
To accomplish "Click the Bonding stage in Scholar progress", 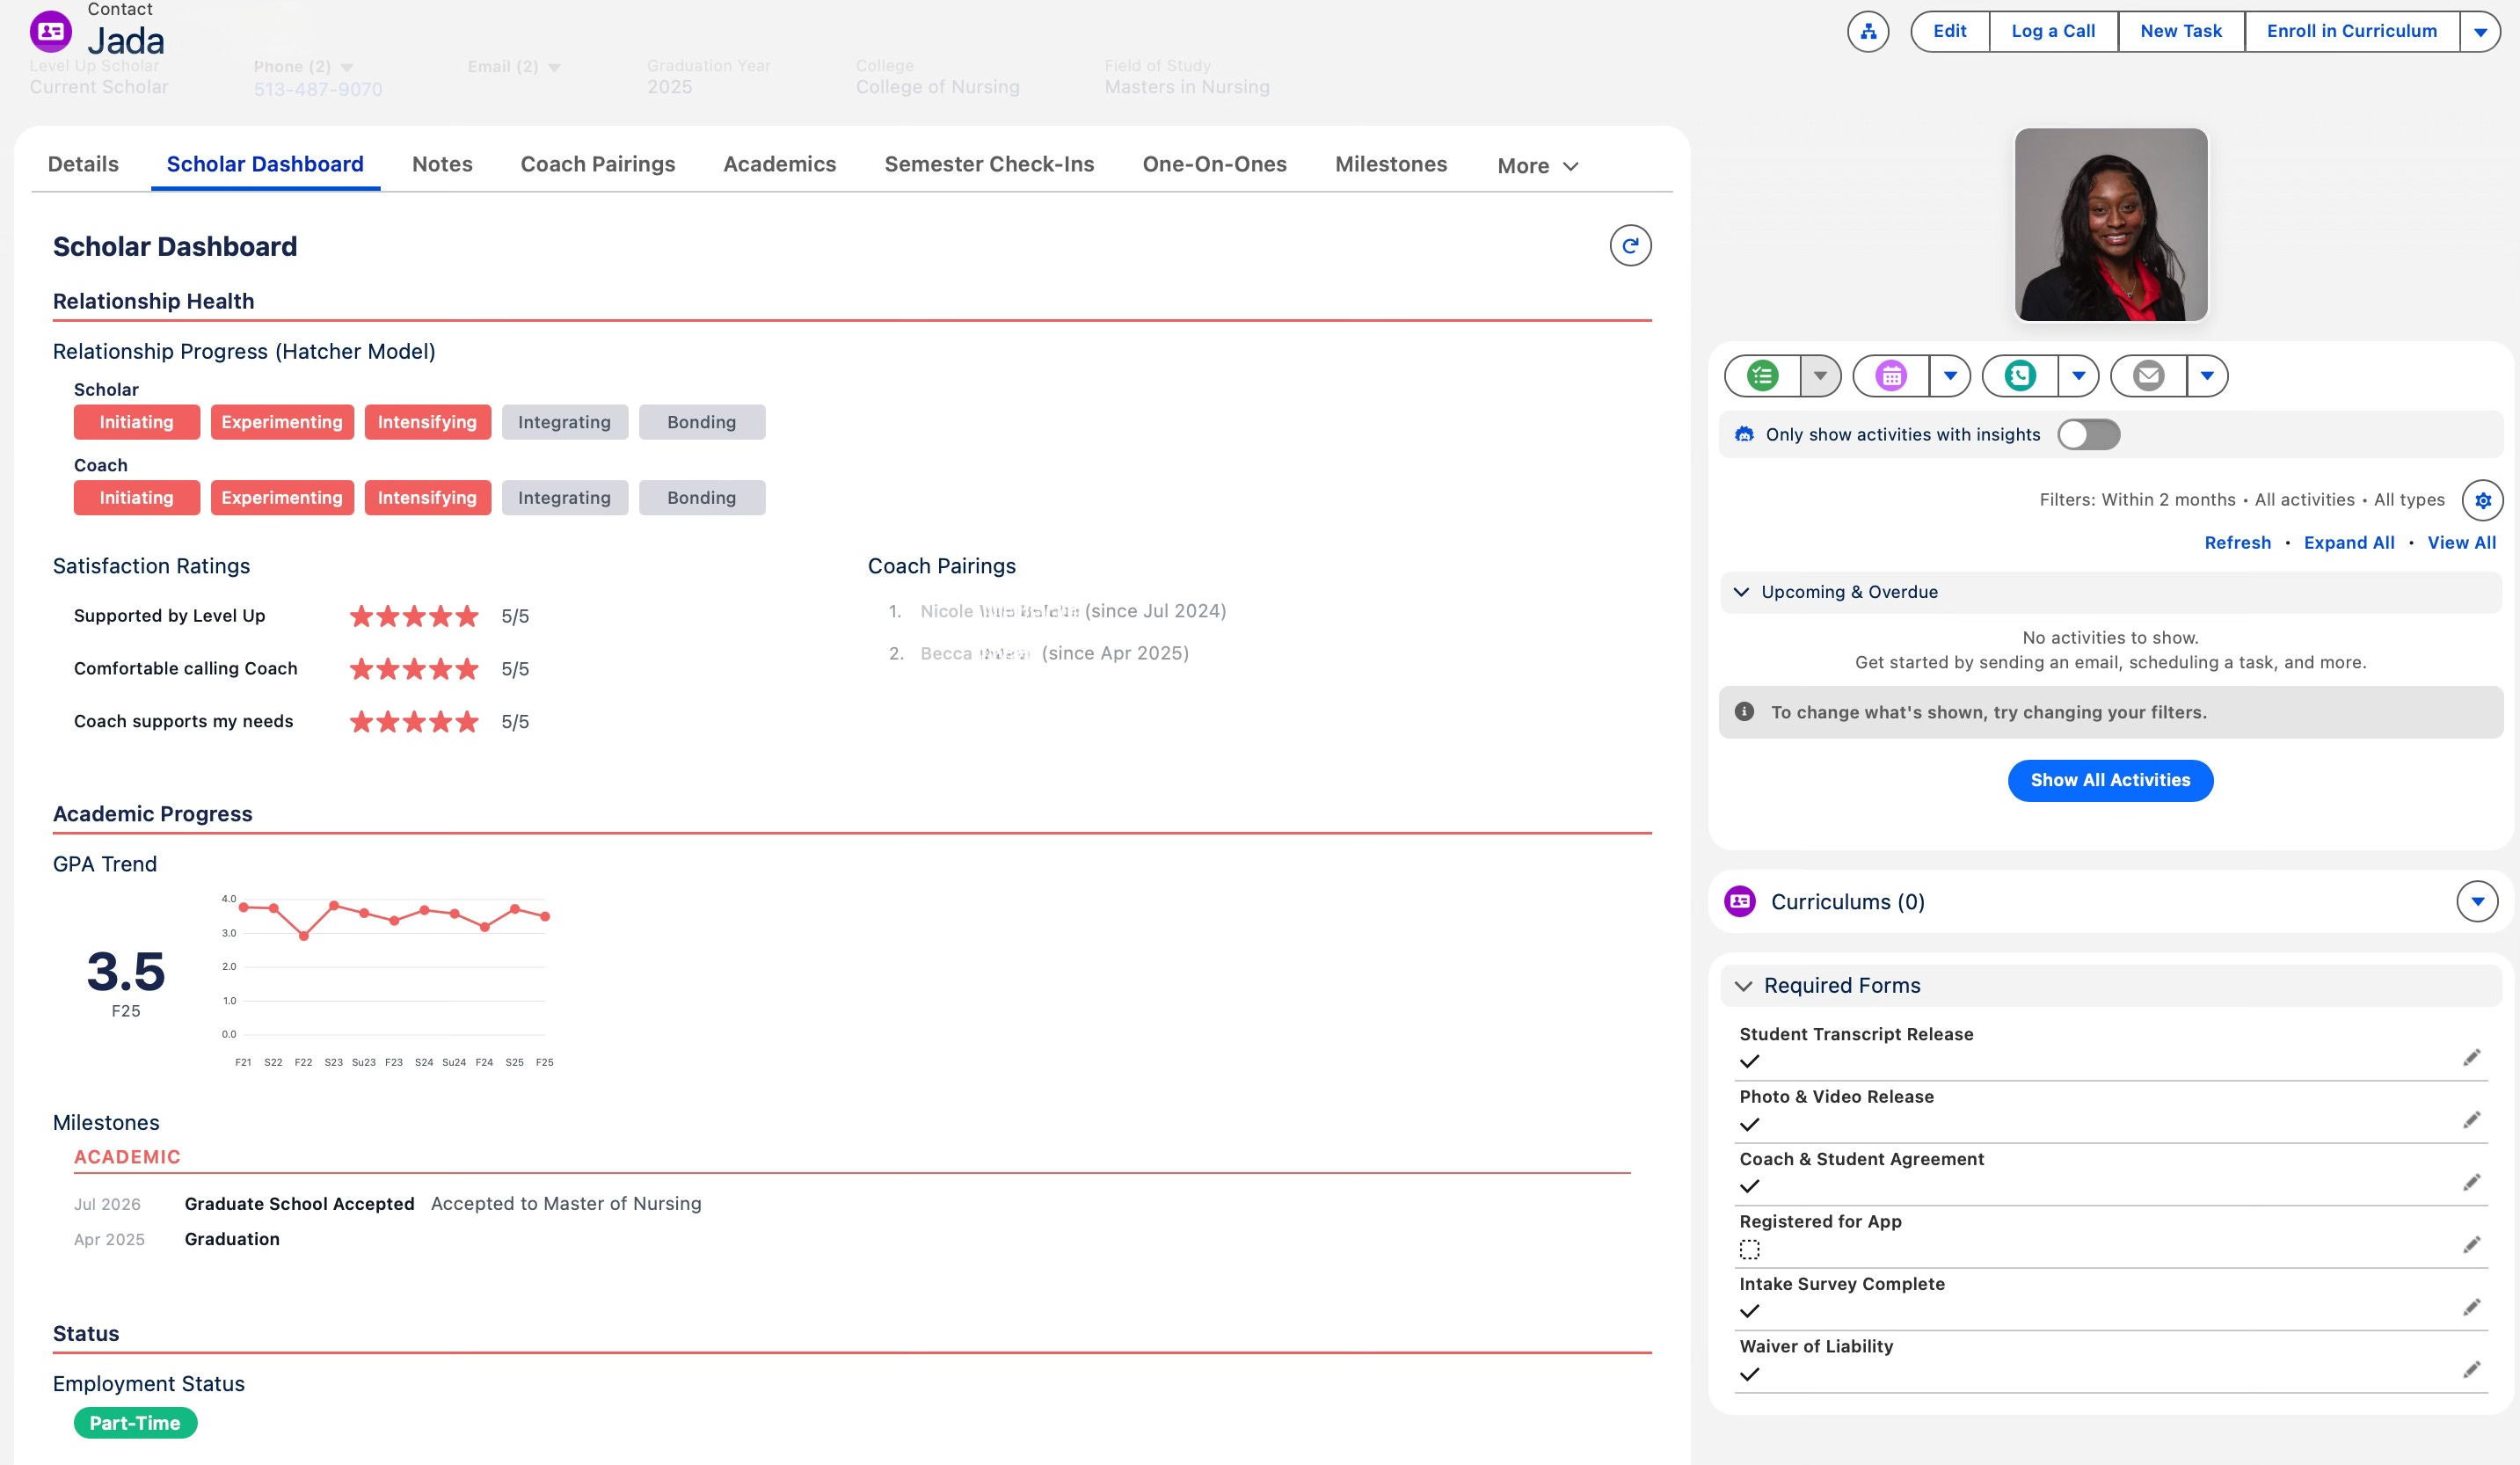I will pyautogui.click(x=701, y=422).
